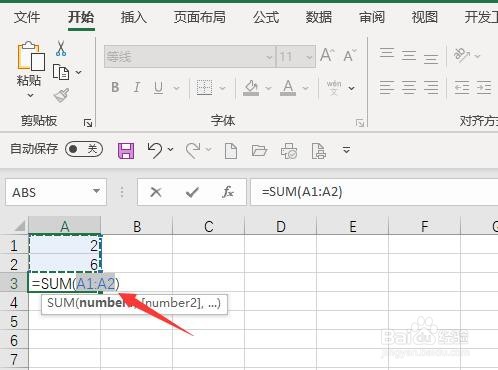Confirm formula with checkmark
This screenshot has height=370, width=498.
pos(192,192)
